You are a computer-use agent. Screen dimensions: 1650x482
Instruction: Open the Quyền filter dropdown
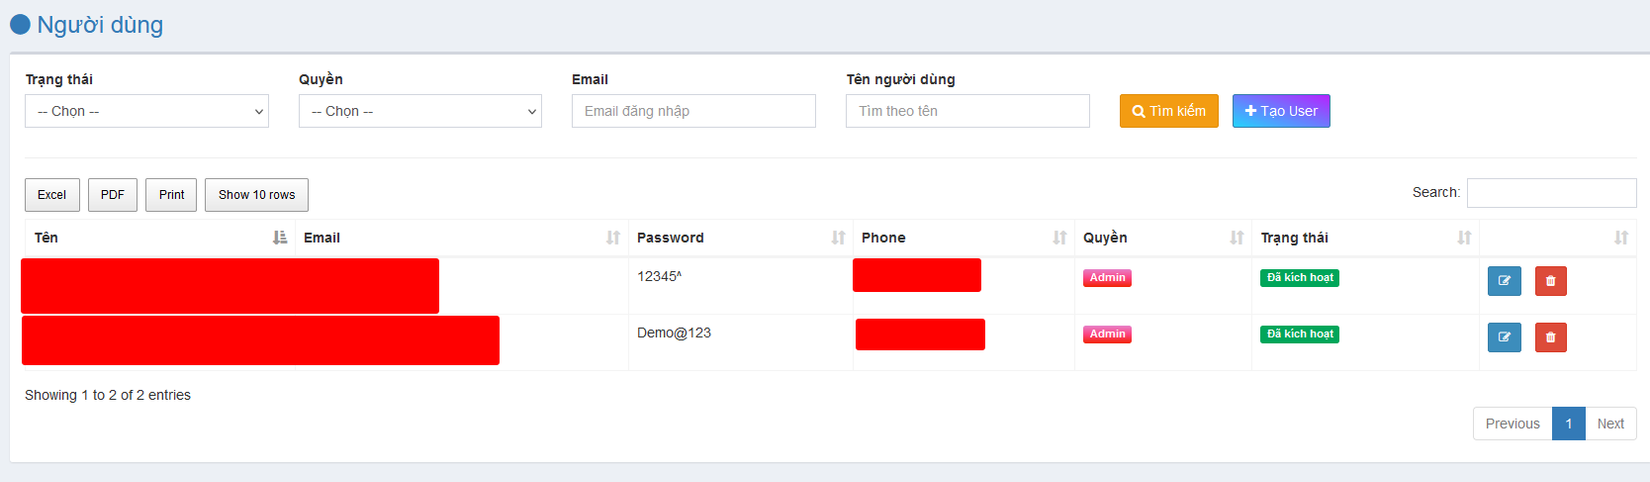(x=420, y=111)
